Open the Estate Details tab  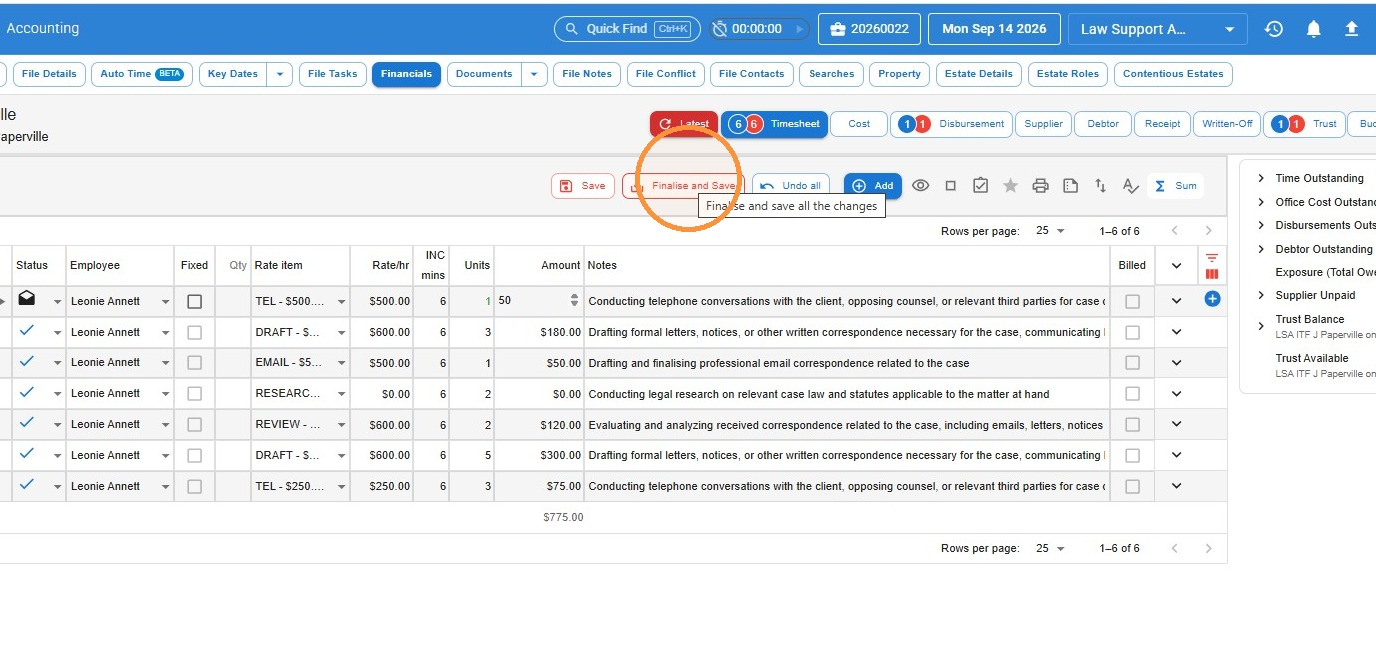tap(981, 74)
